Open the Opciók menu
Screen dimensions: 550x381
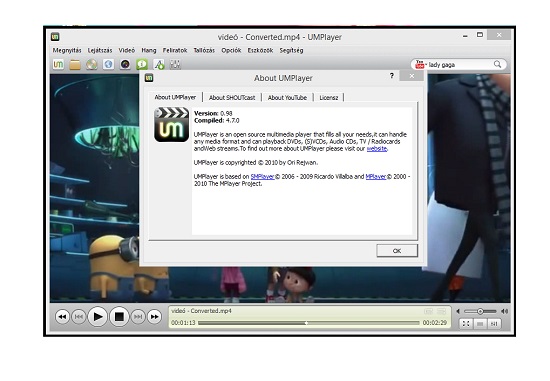231,50
